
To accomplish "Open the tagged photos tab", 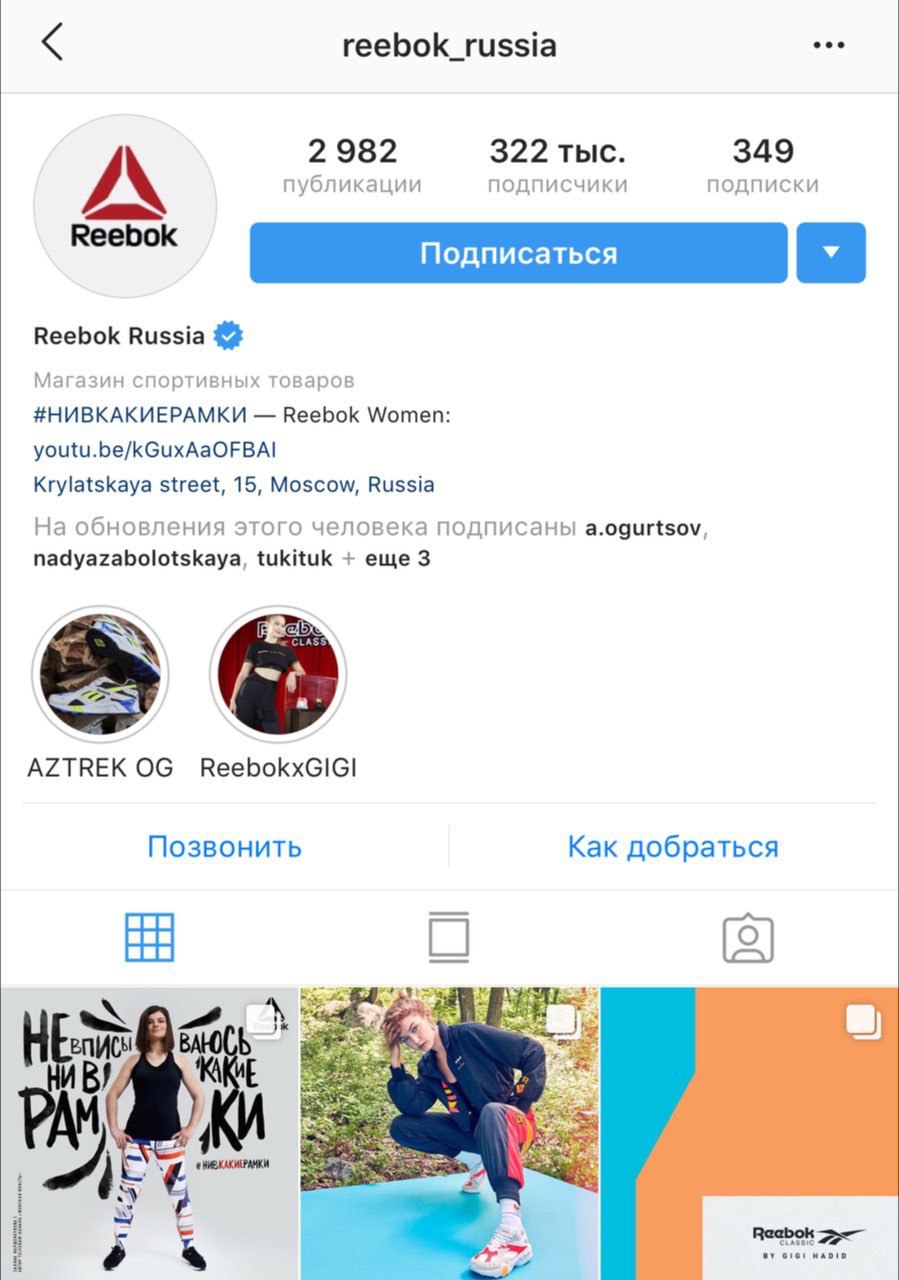I will [x=748, y=937].
